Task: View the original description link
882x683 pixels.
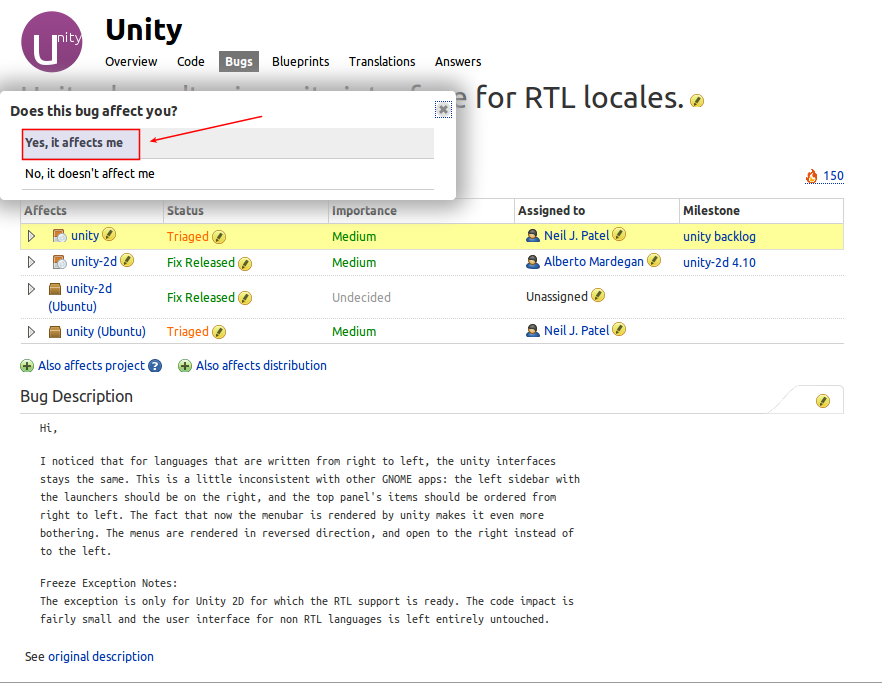Action: (101, 657)
